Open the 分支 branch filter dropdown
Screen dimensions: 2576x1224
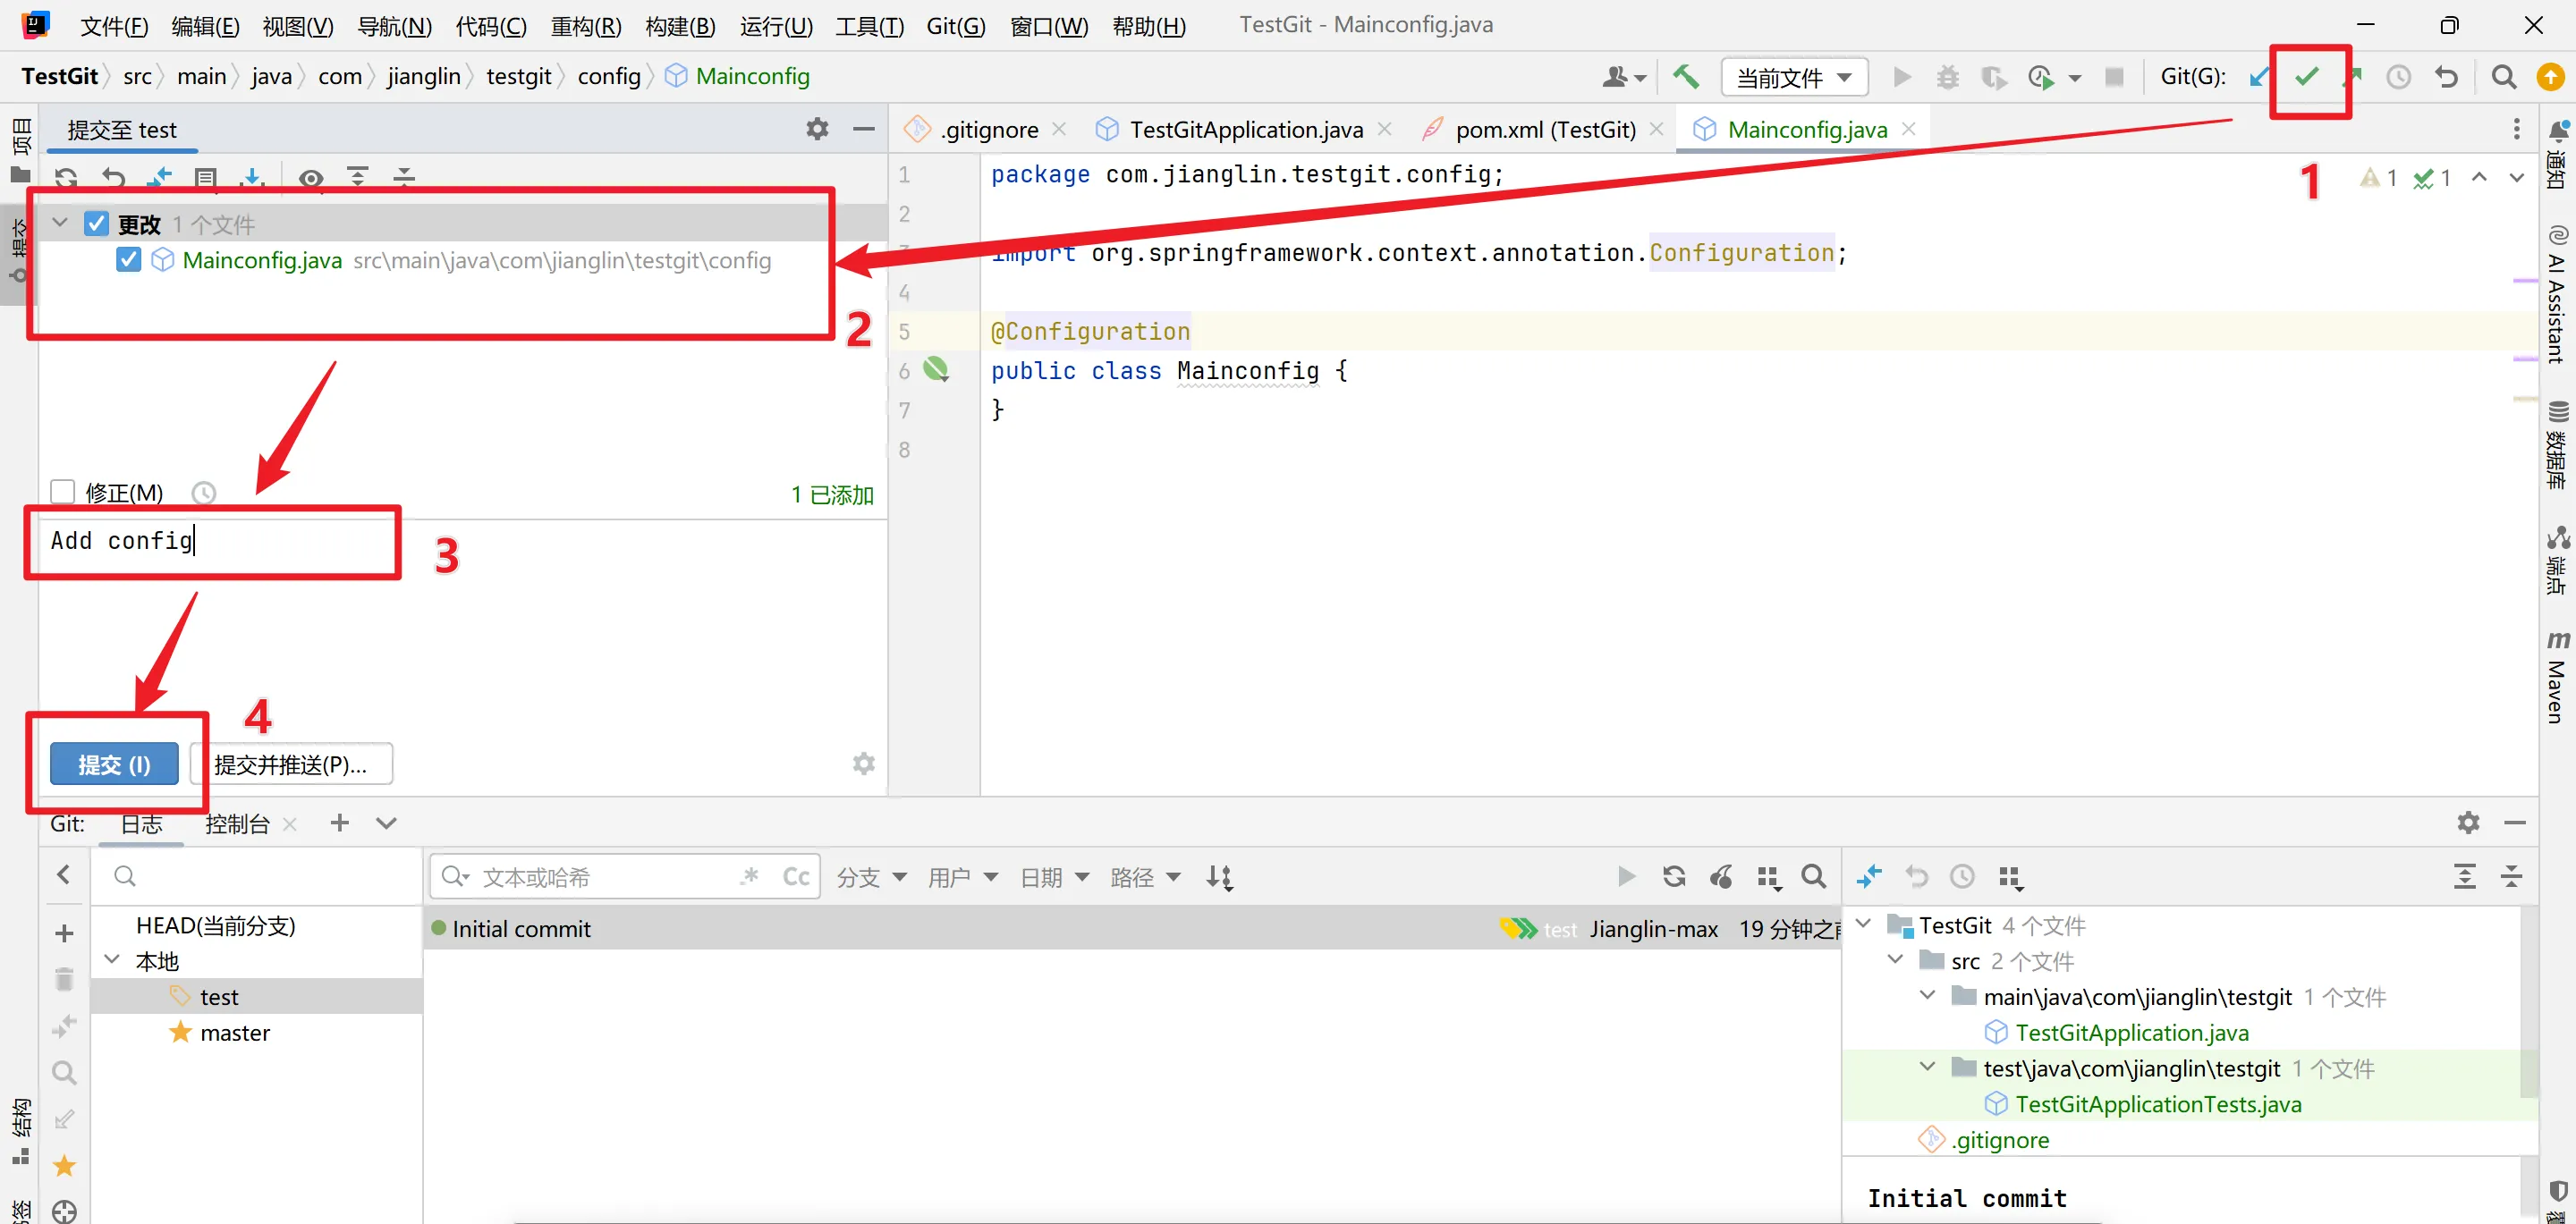click(x=870, y=877)
